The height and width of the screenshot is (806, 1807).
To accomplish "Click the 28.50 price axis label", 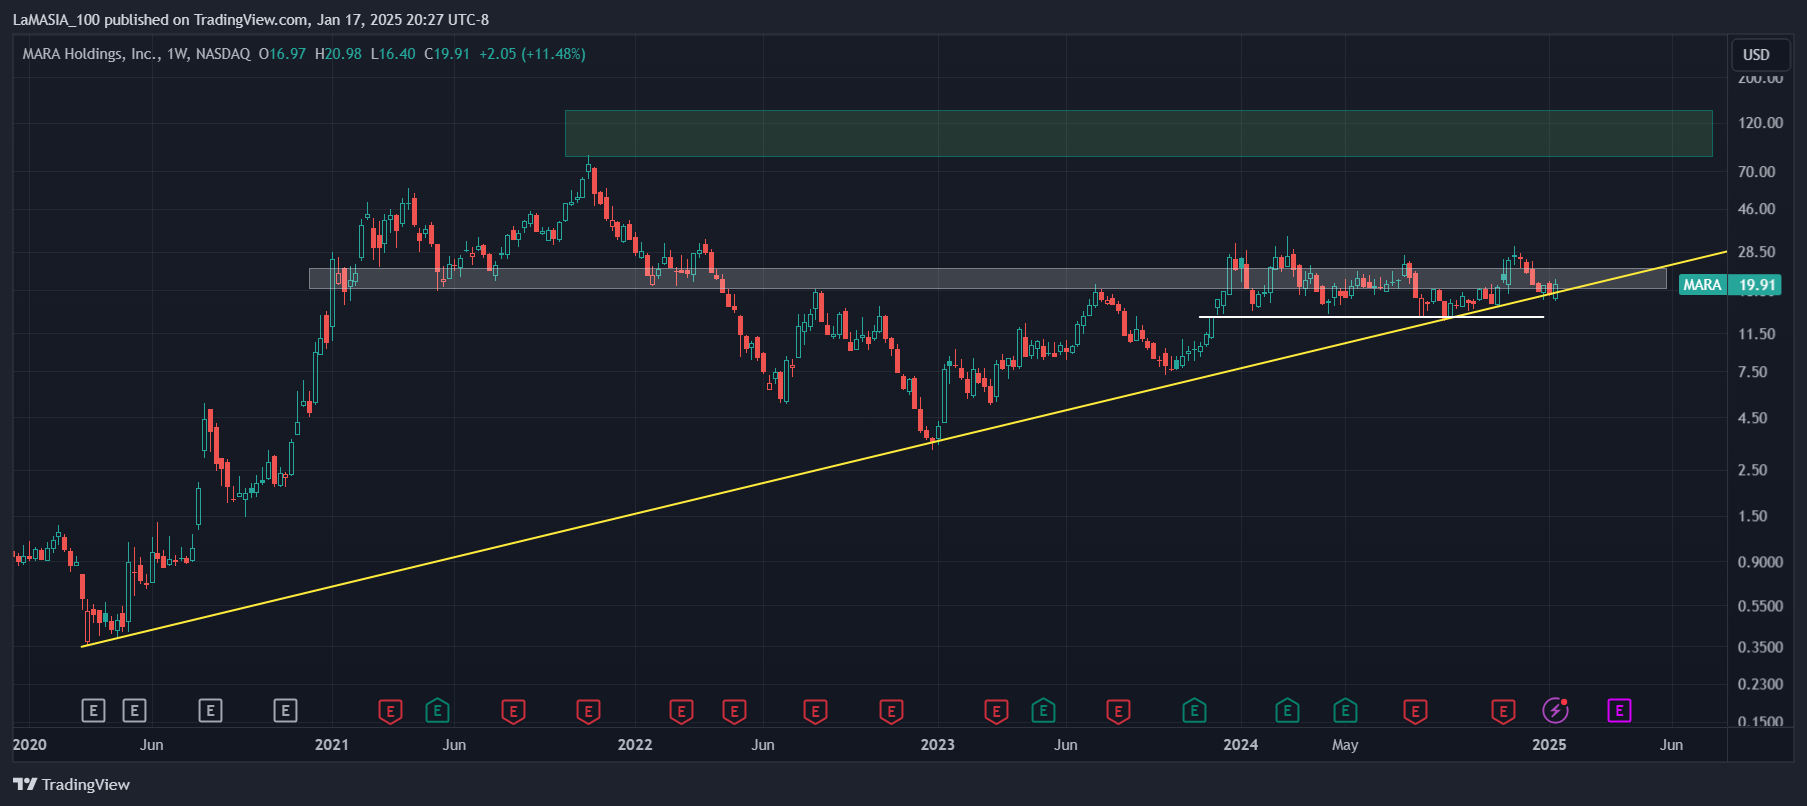I will point(1756,252).
